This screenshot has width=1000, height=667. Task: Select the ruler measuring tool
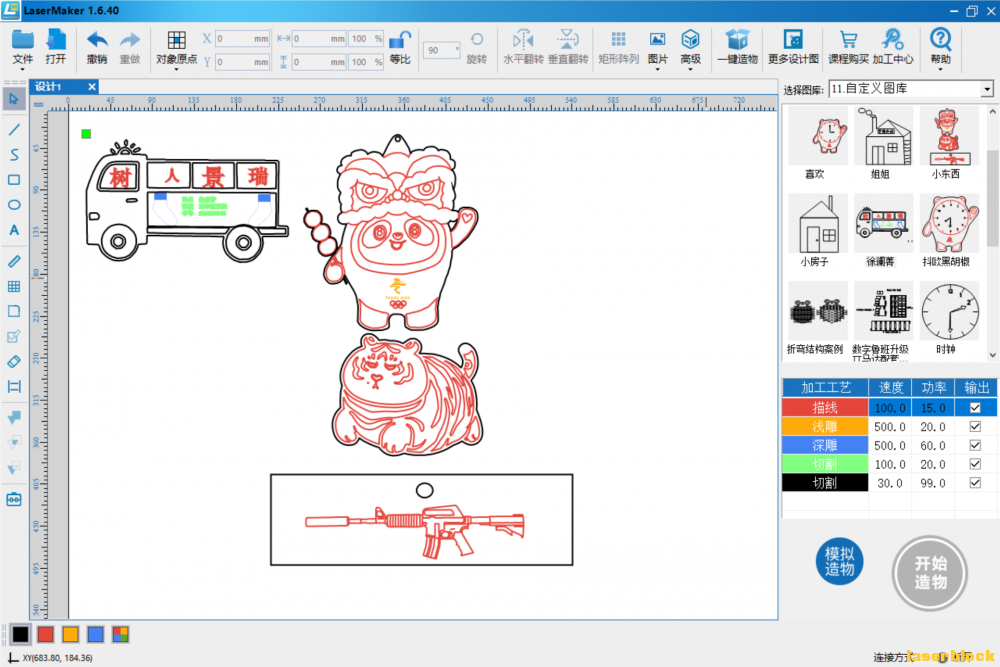tap(14, 261)
